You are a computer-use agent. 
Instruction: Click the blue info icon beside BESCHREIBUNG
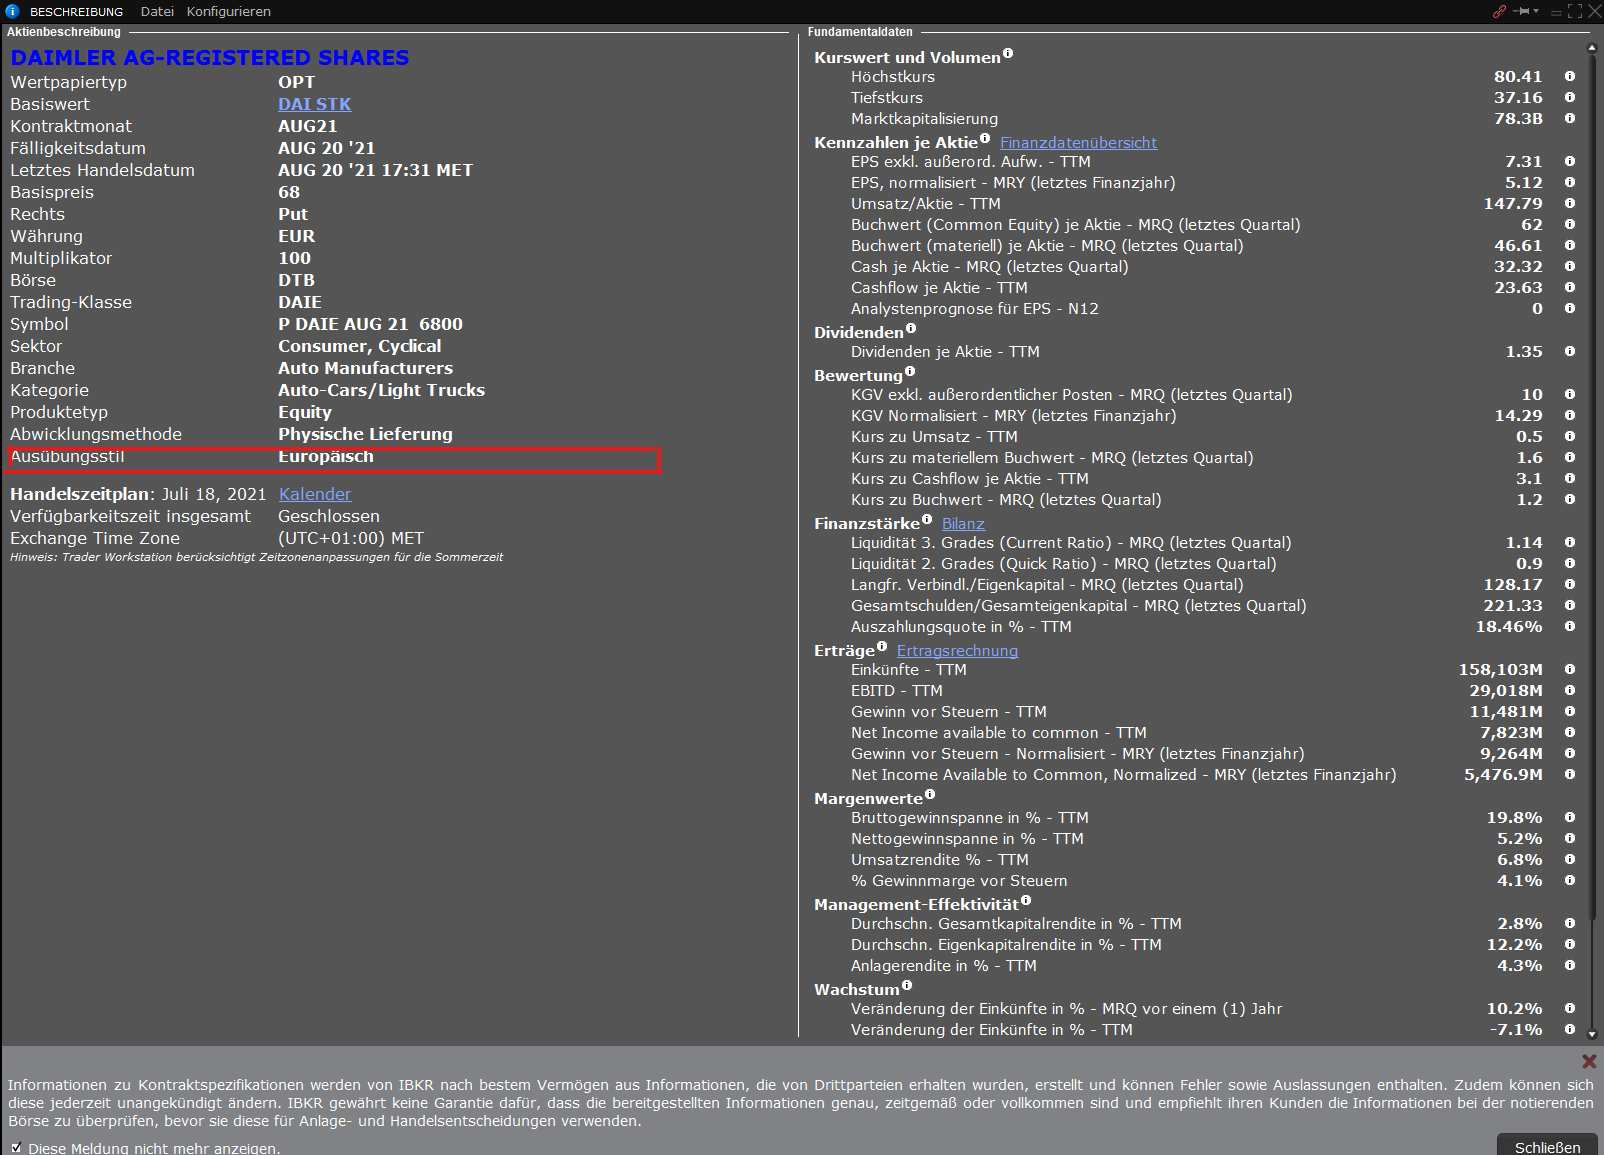click(12, 11)
